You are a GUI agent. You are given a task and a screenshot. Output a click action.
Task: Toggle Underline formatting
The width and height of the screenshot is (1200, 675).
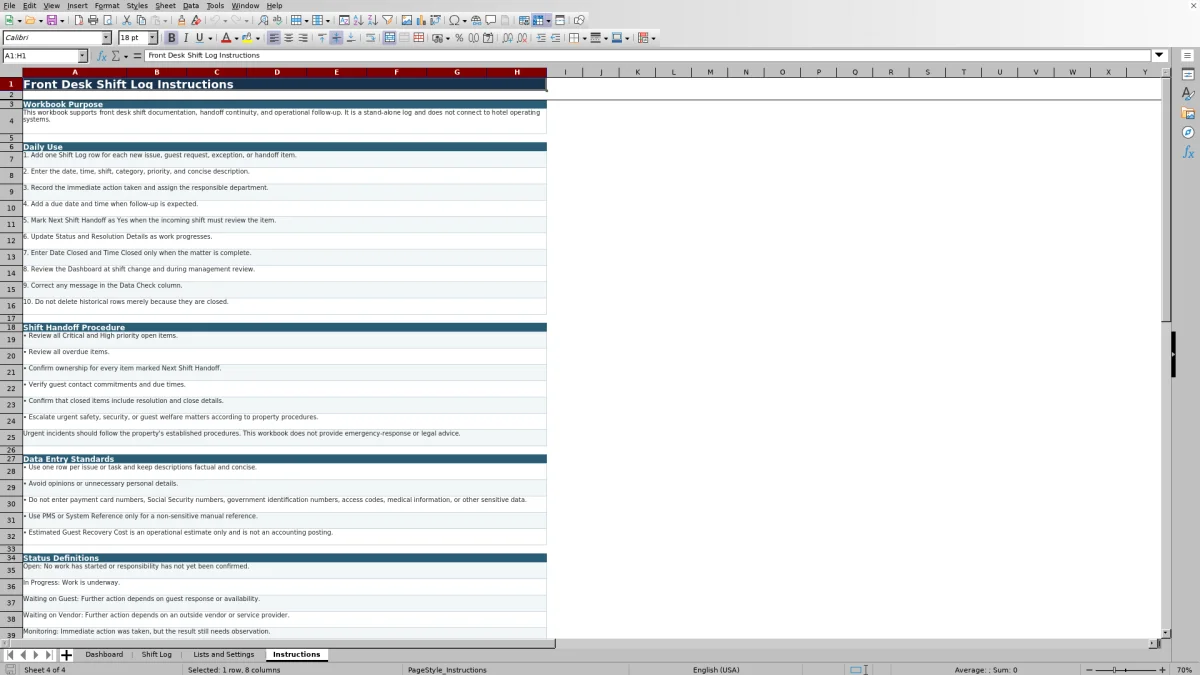[x=199, y=38]
